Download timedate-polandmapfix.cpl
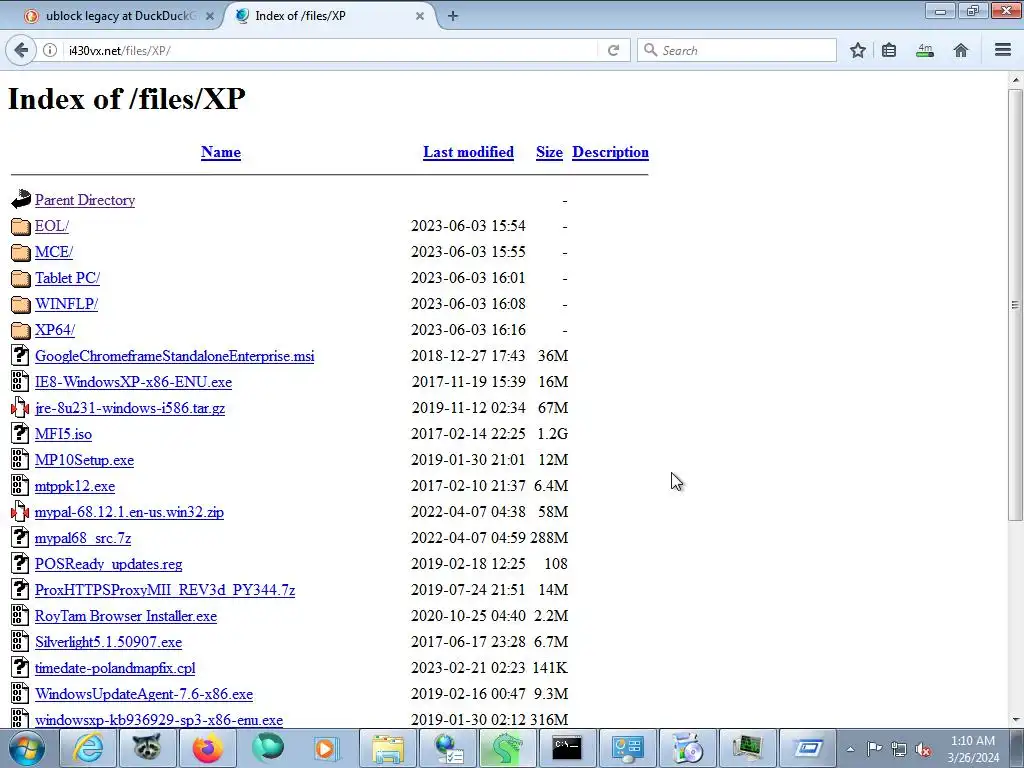The width and height of the screenshot is (1024, 768). click(115, 668)
